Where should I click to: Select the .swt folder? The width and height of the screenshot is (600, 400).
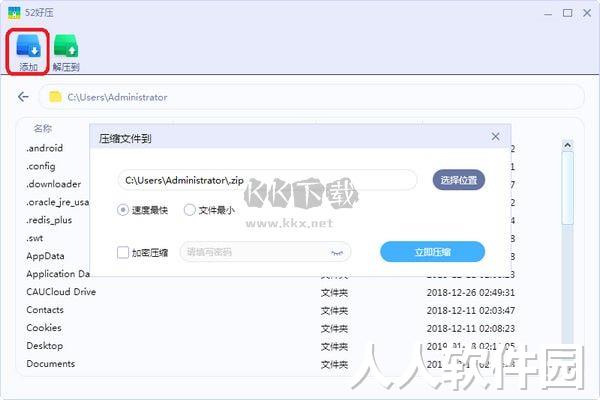34,238
